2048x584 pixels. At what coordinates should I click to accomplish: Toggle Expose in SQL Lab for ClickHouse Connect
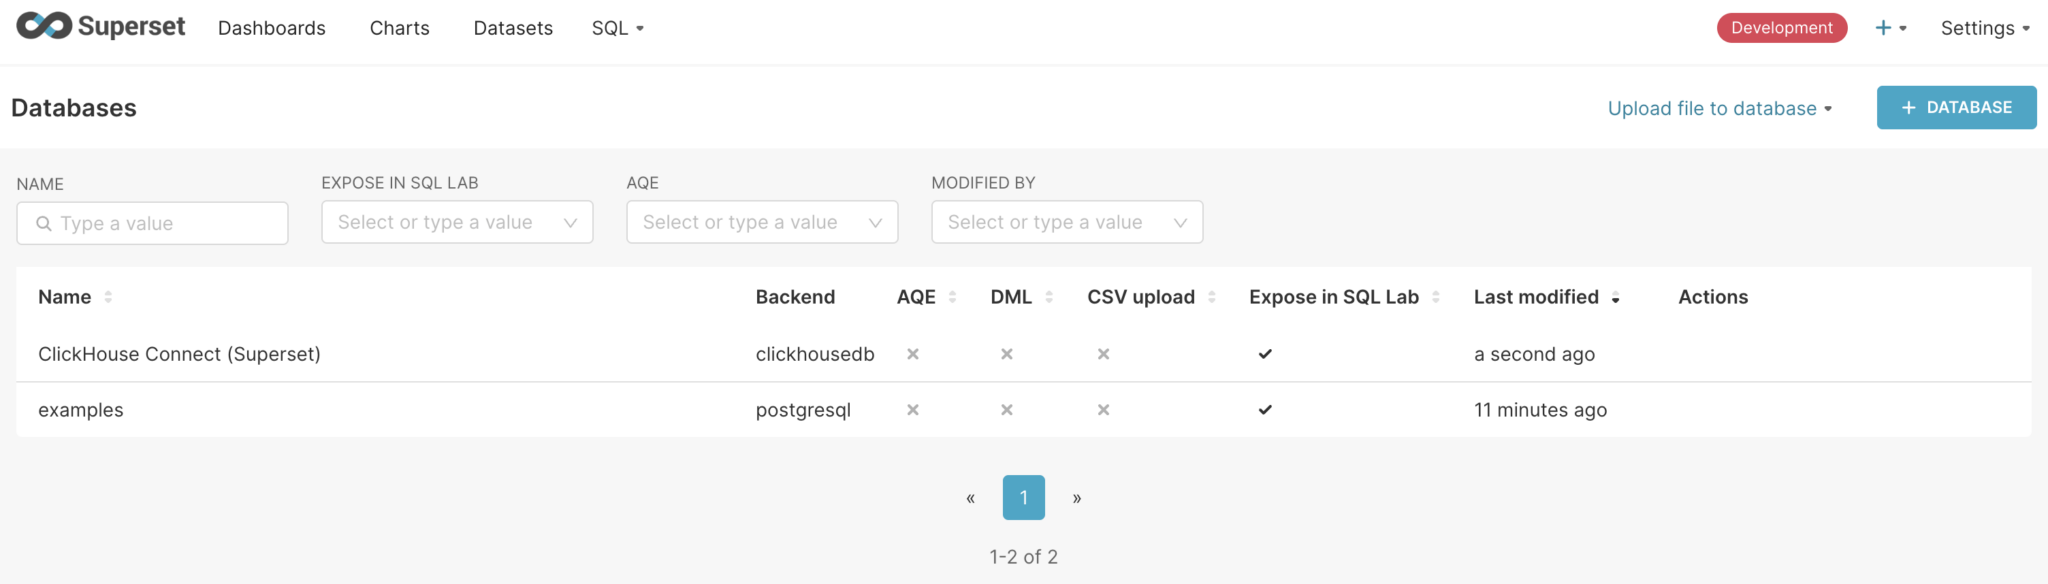1265,354
